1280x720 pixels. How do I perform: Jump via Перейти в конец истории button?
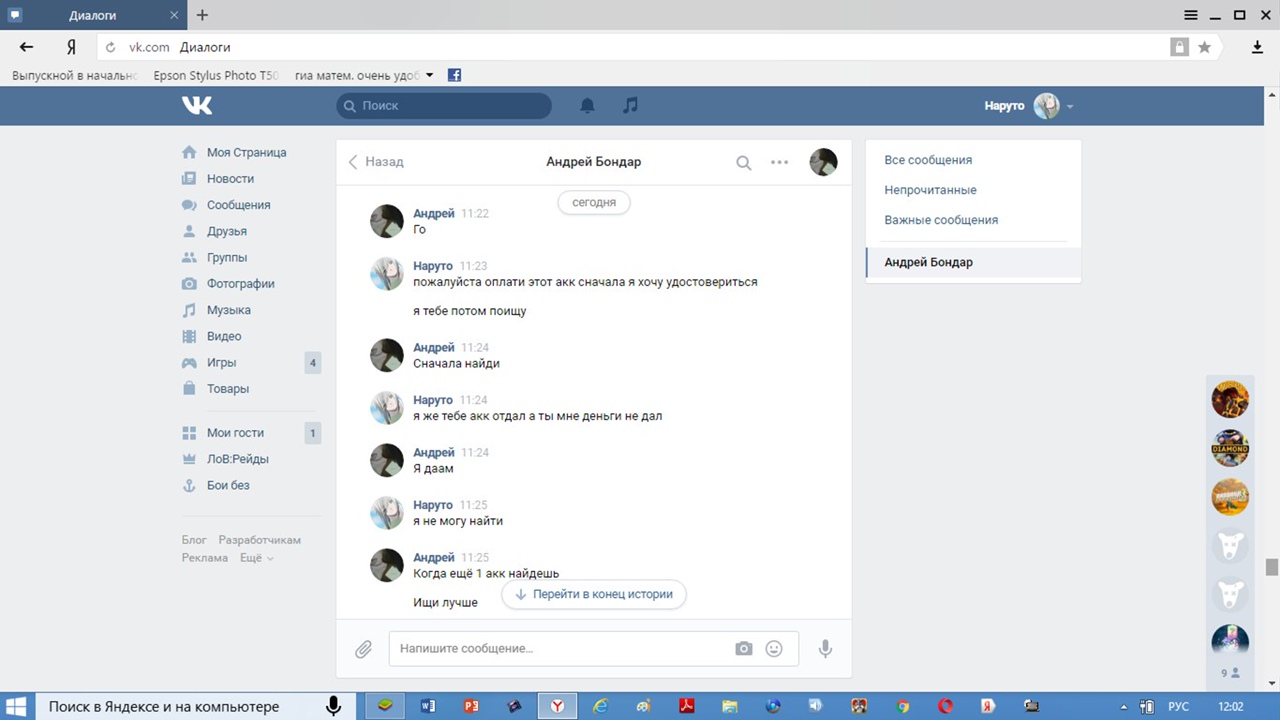[x=594, y=594]
